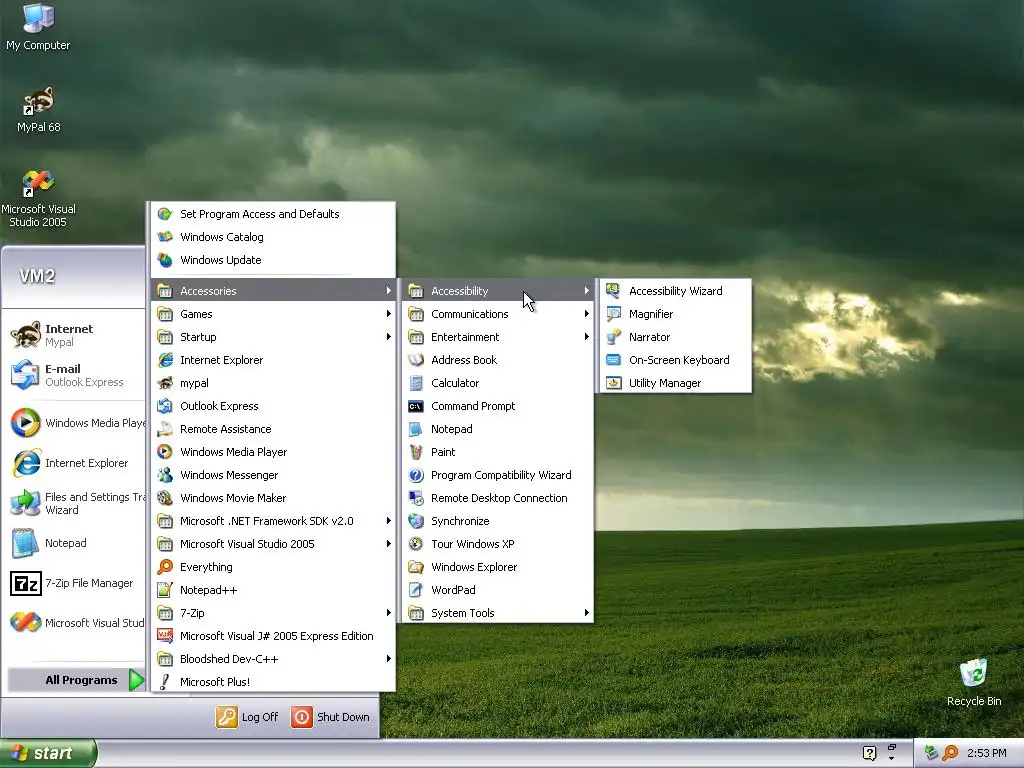Click the Shut Down button
This screenshot has height=768, width=1024.
coord(330,717)
